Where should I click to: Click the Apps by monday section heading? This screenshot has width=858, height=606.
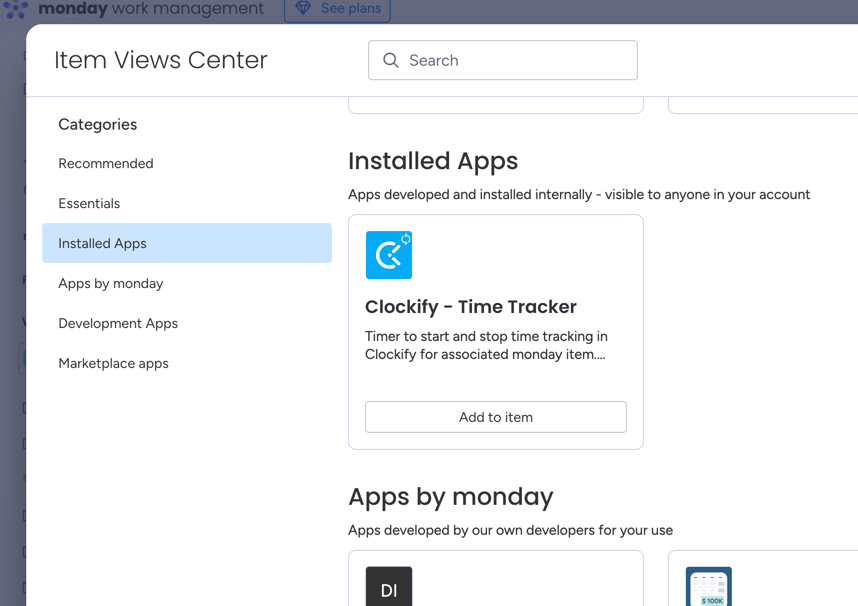pyautogui.click(x=451, y=497)
